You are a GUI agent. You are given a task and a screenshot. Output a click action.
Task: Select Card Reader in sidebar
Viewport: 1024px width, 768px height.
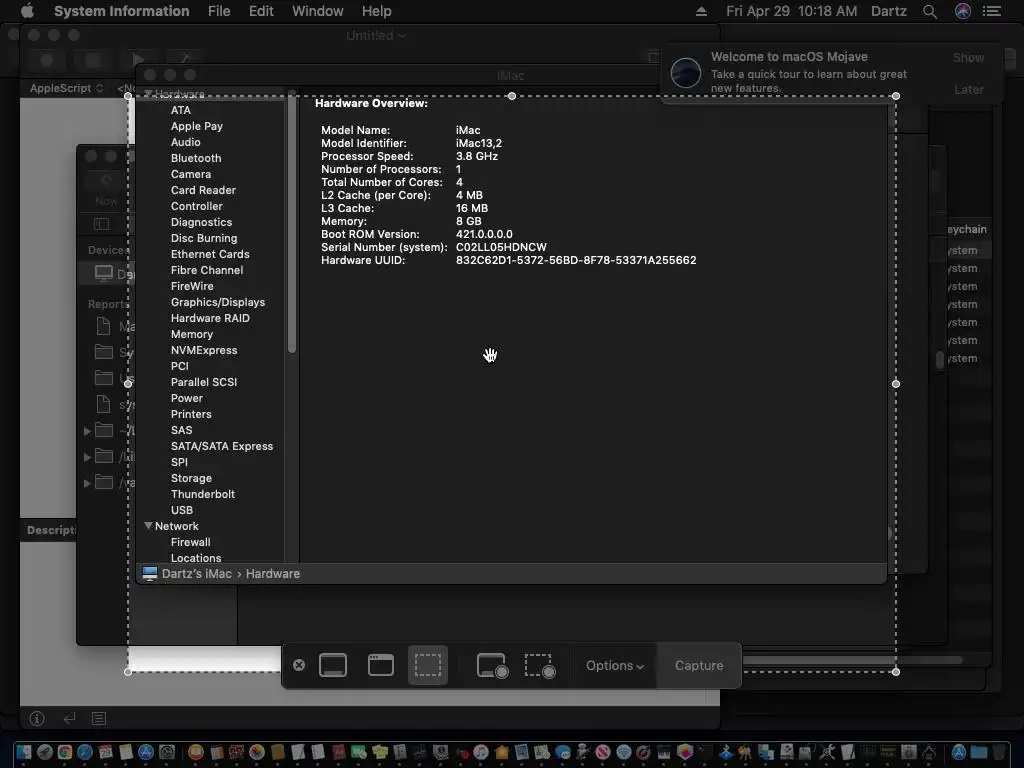tap(203, 190)
